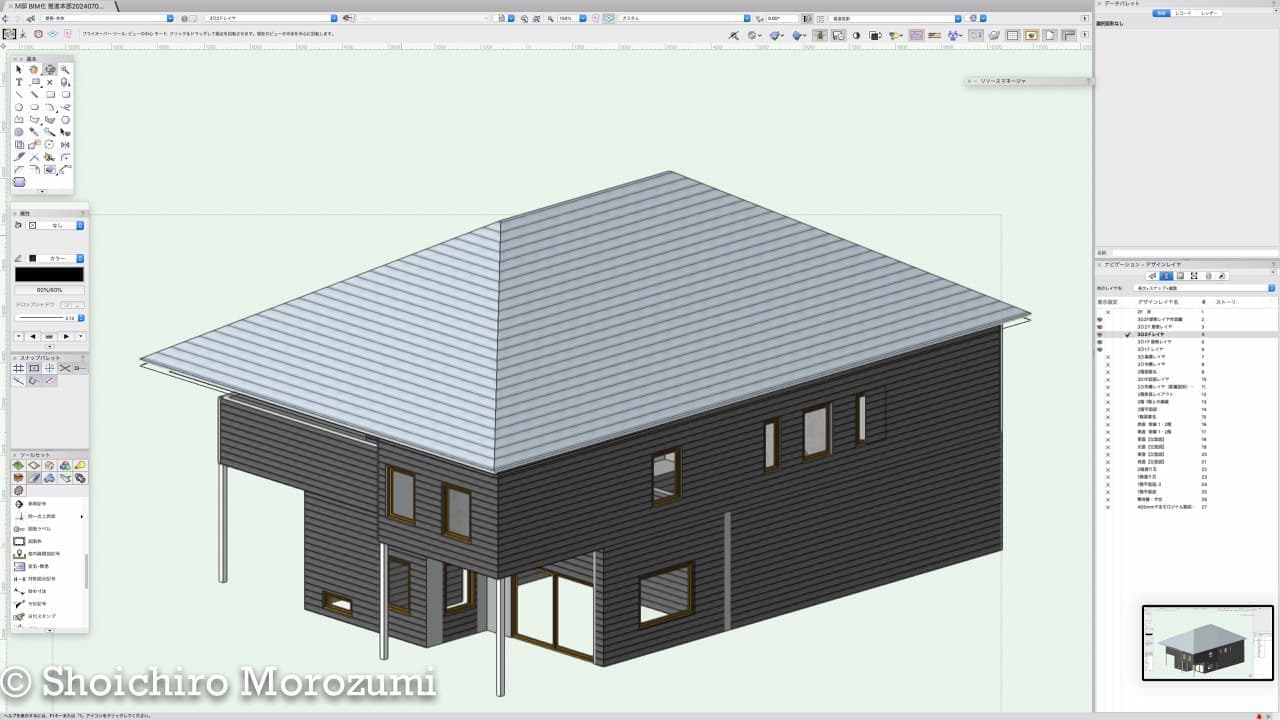Click the Circle tool icon

tap(19, 107)
